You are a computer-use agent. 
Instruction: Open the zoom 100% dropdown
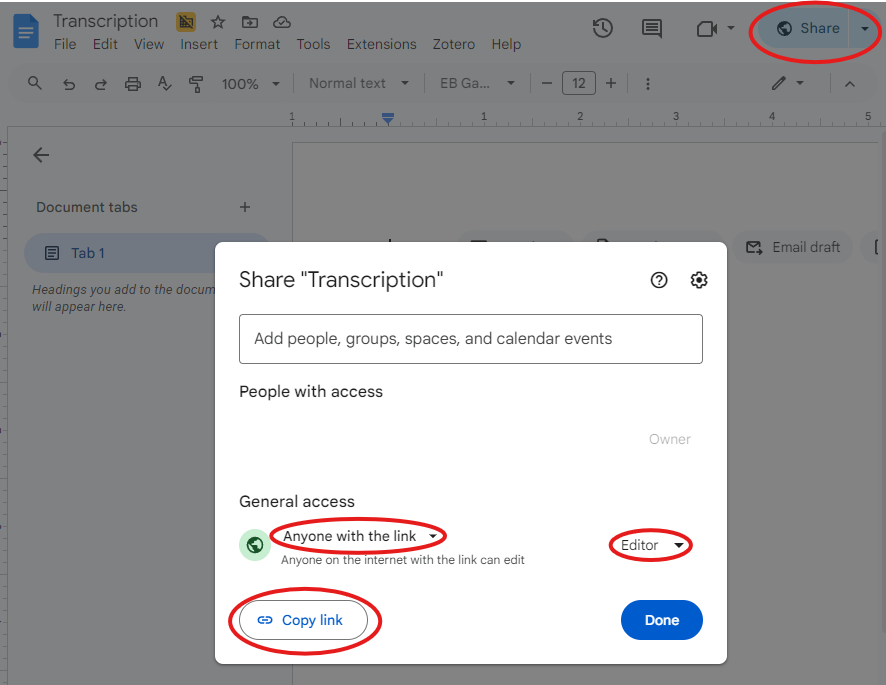pyautogui.click(x=248, y=84)
